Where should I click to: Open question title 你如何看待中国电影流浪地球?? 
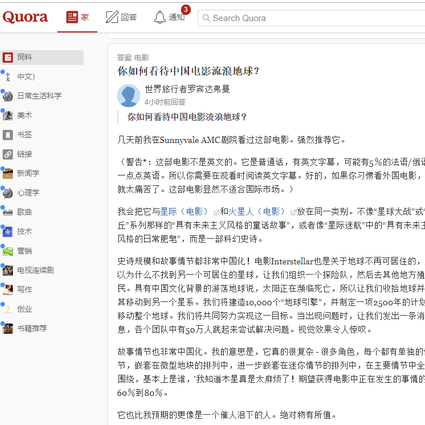188,71
